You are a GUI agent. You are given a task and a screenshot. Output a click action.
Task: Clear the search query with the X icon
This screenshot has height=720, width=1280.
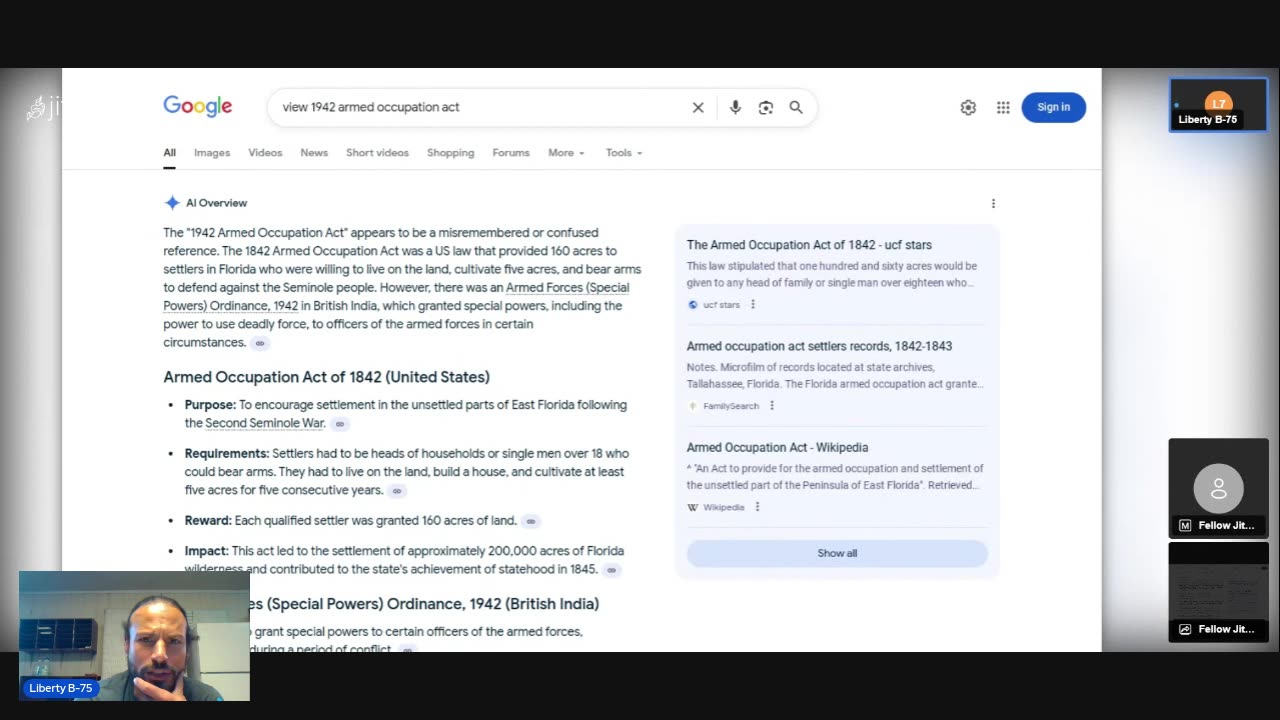(698, 107)
